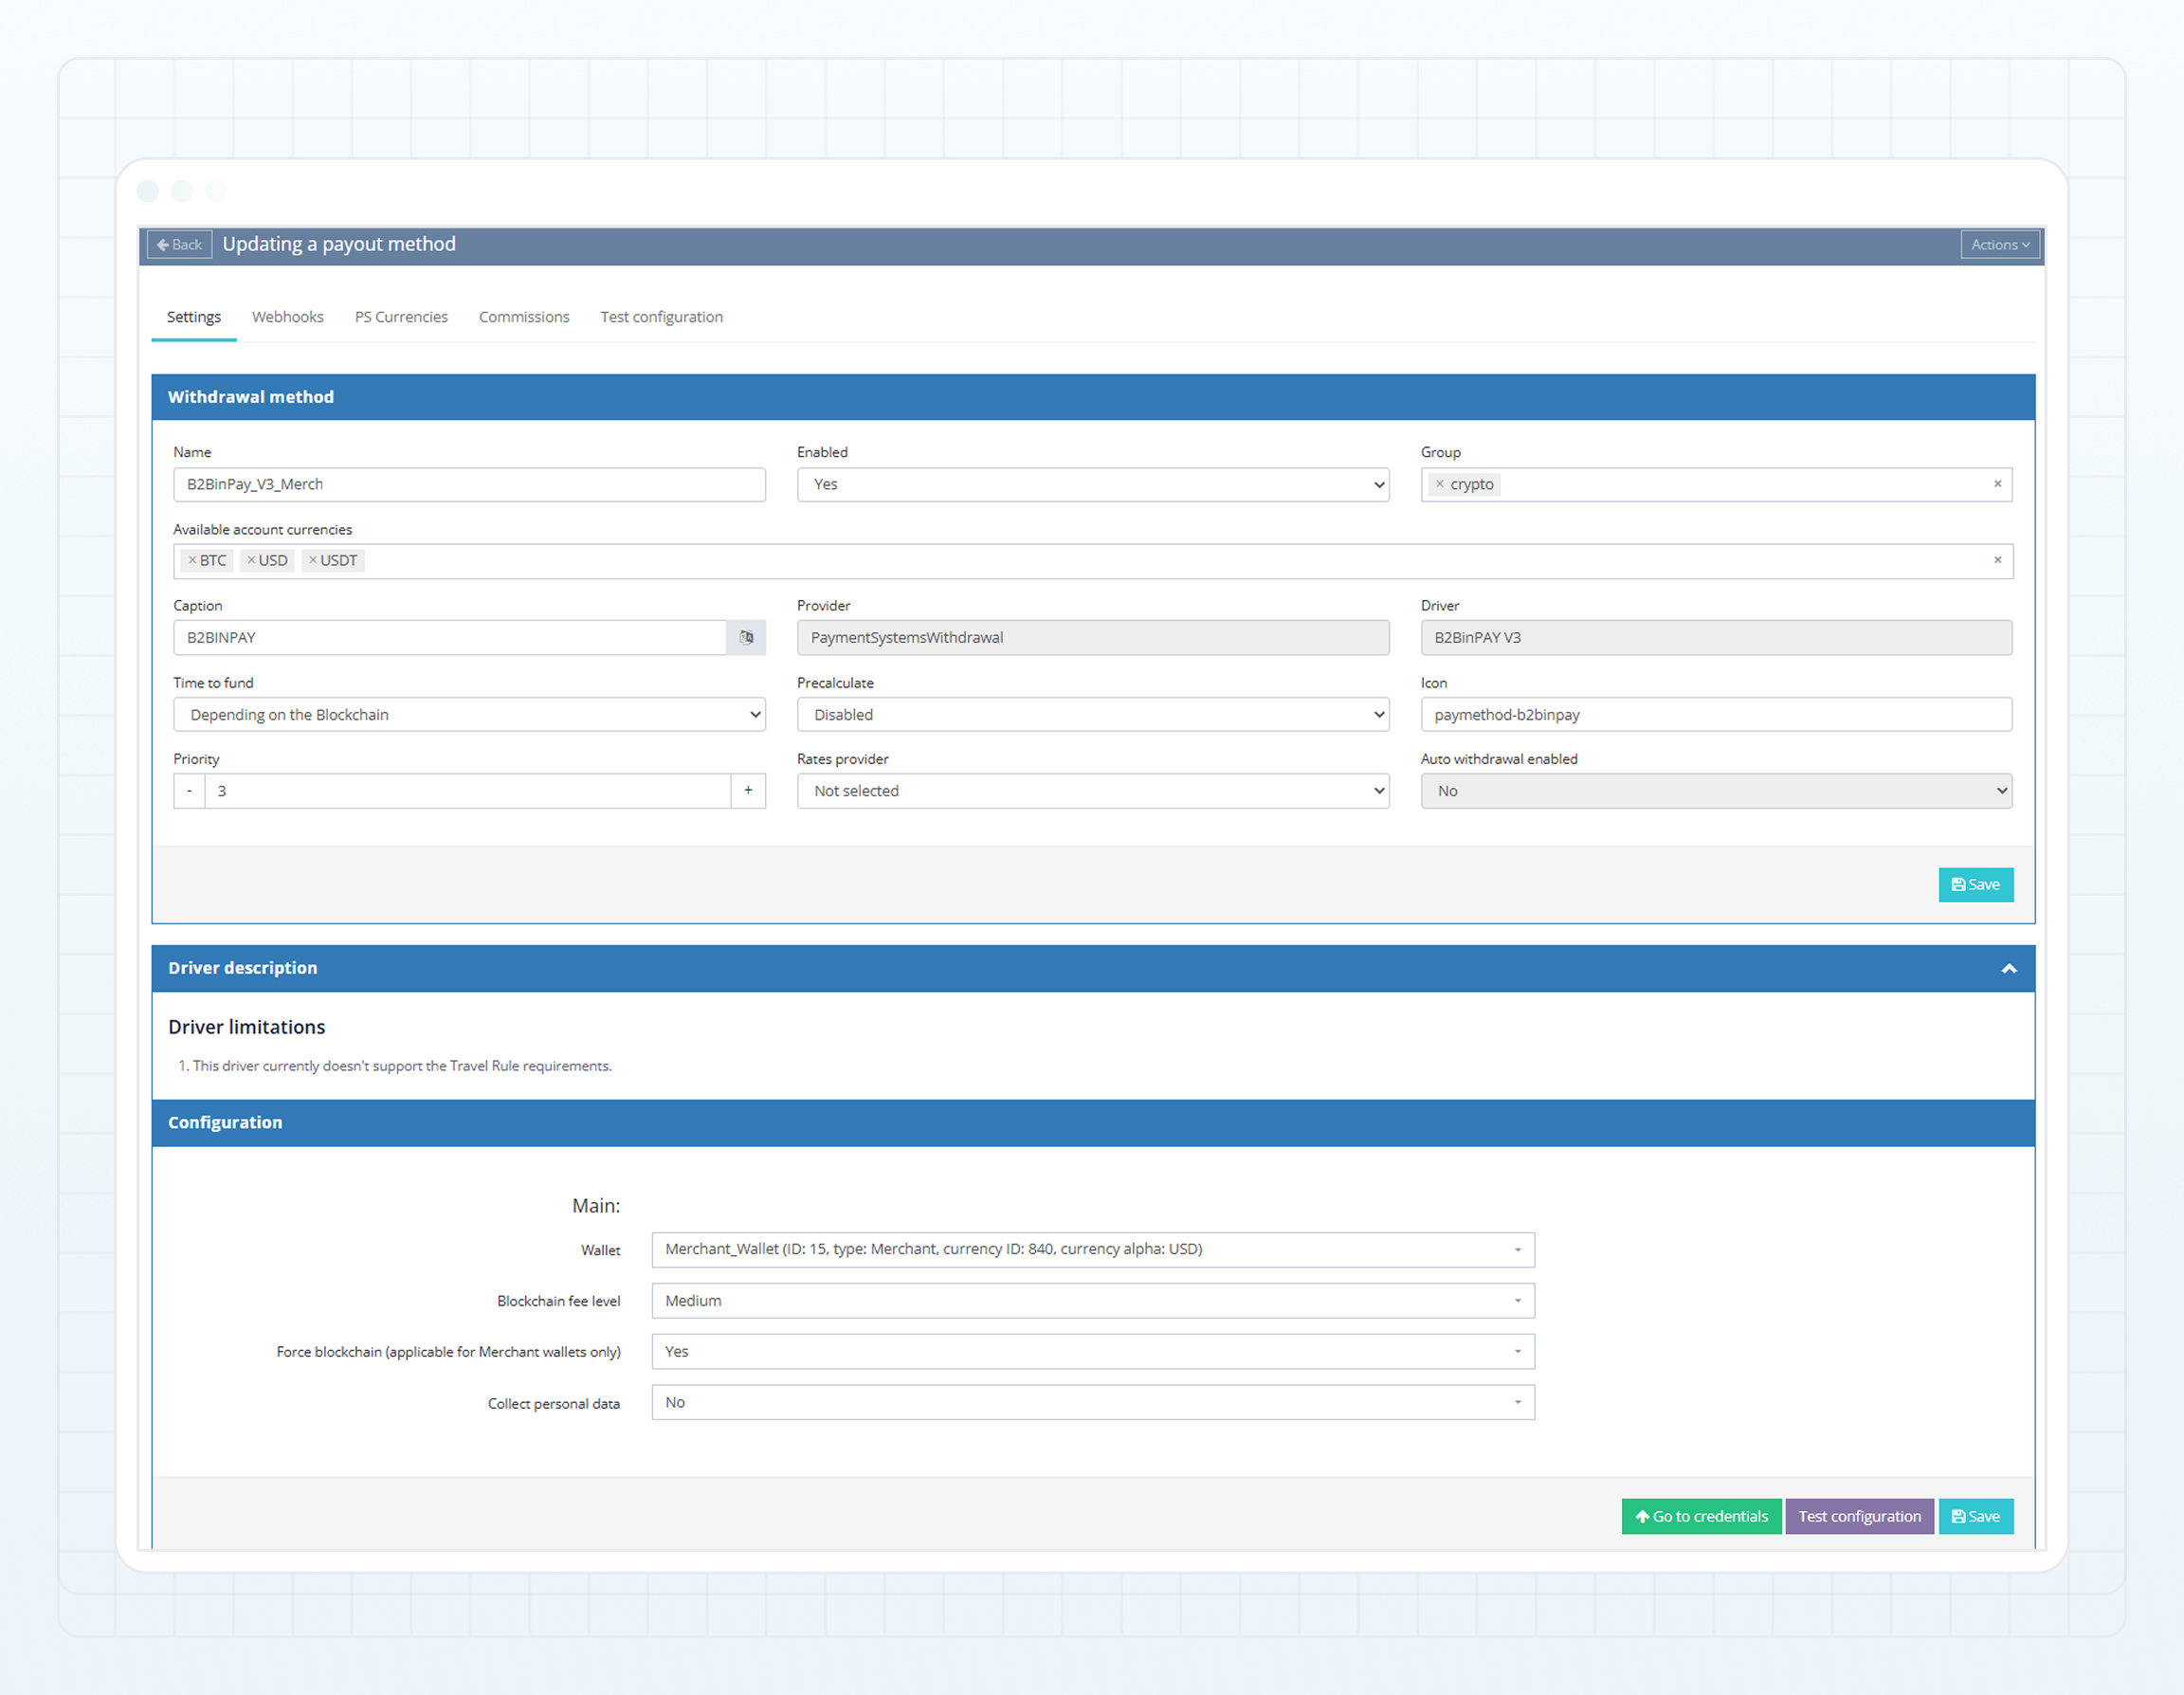Open the Precalculate dropdown
2184x1695 pixels.
[1092, 715]
